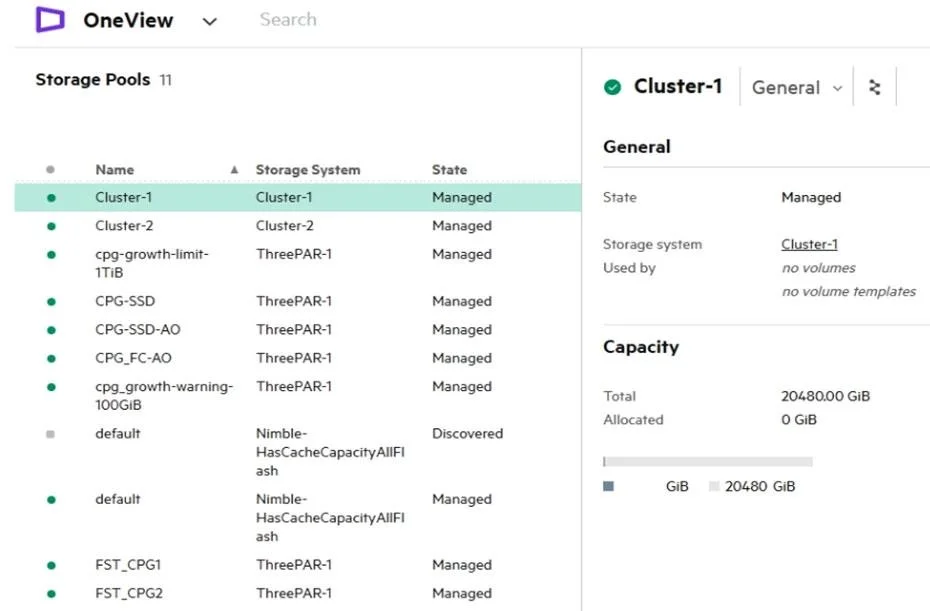This screenshot has width=930, height=611.
Task: Click status icon of Discovered default pool
Action: [50, 434]
